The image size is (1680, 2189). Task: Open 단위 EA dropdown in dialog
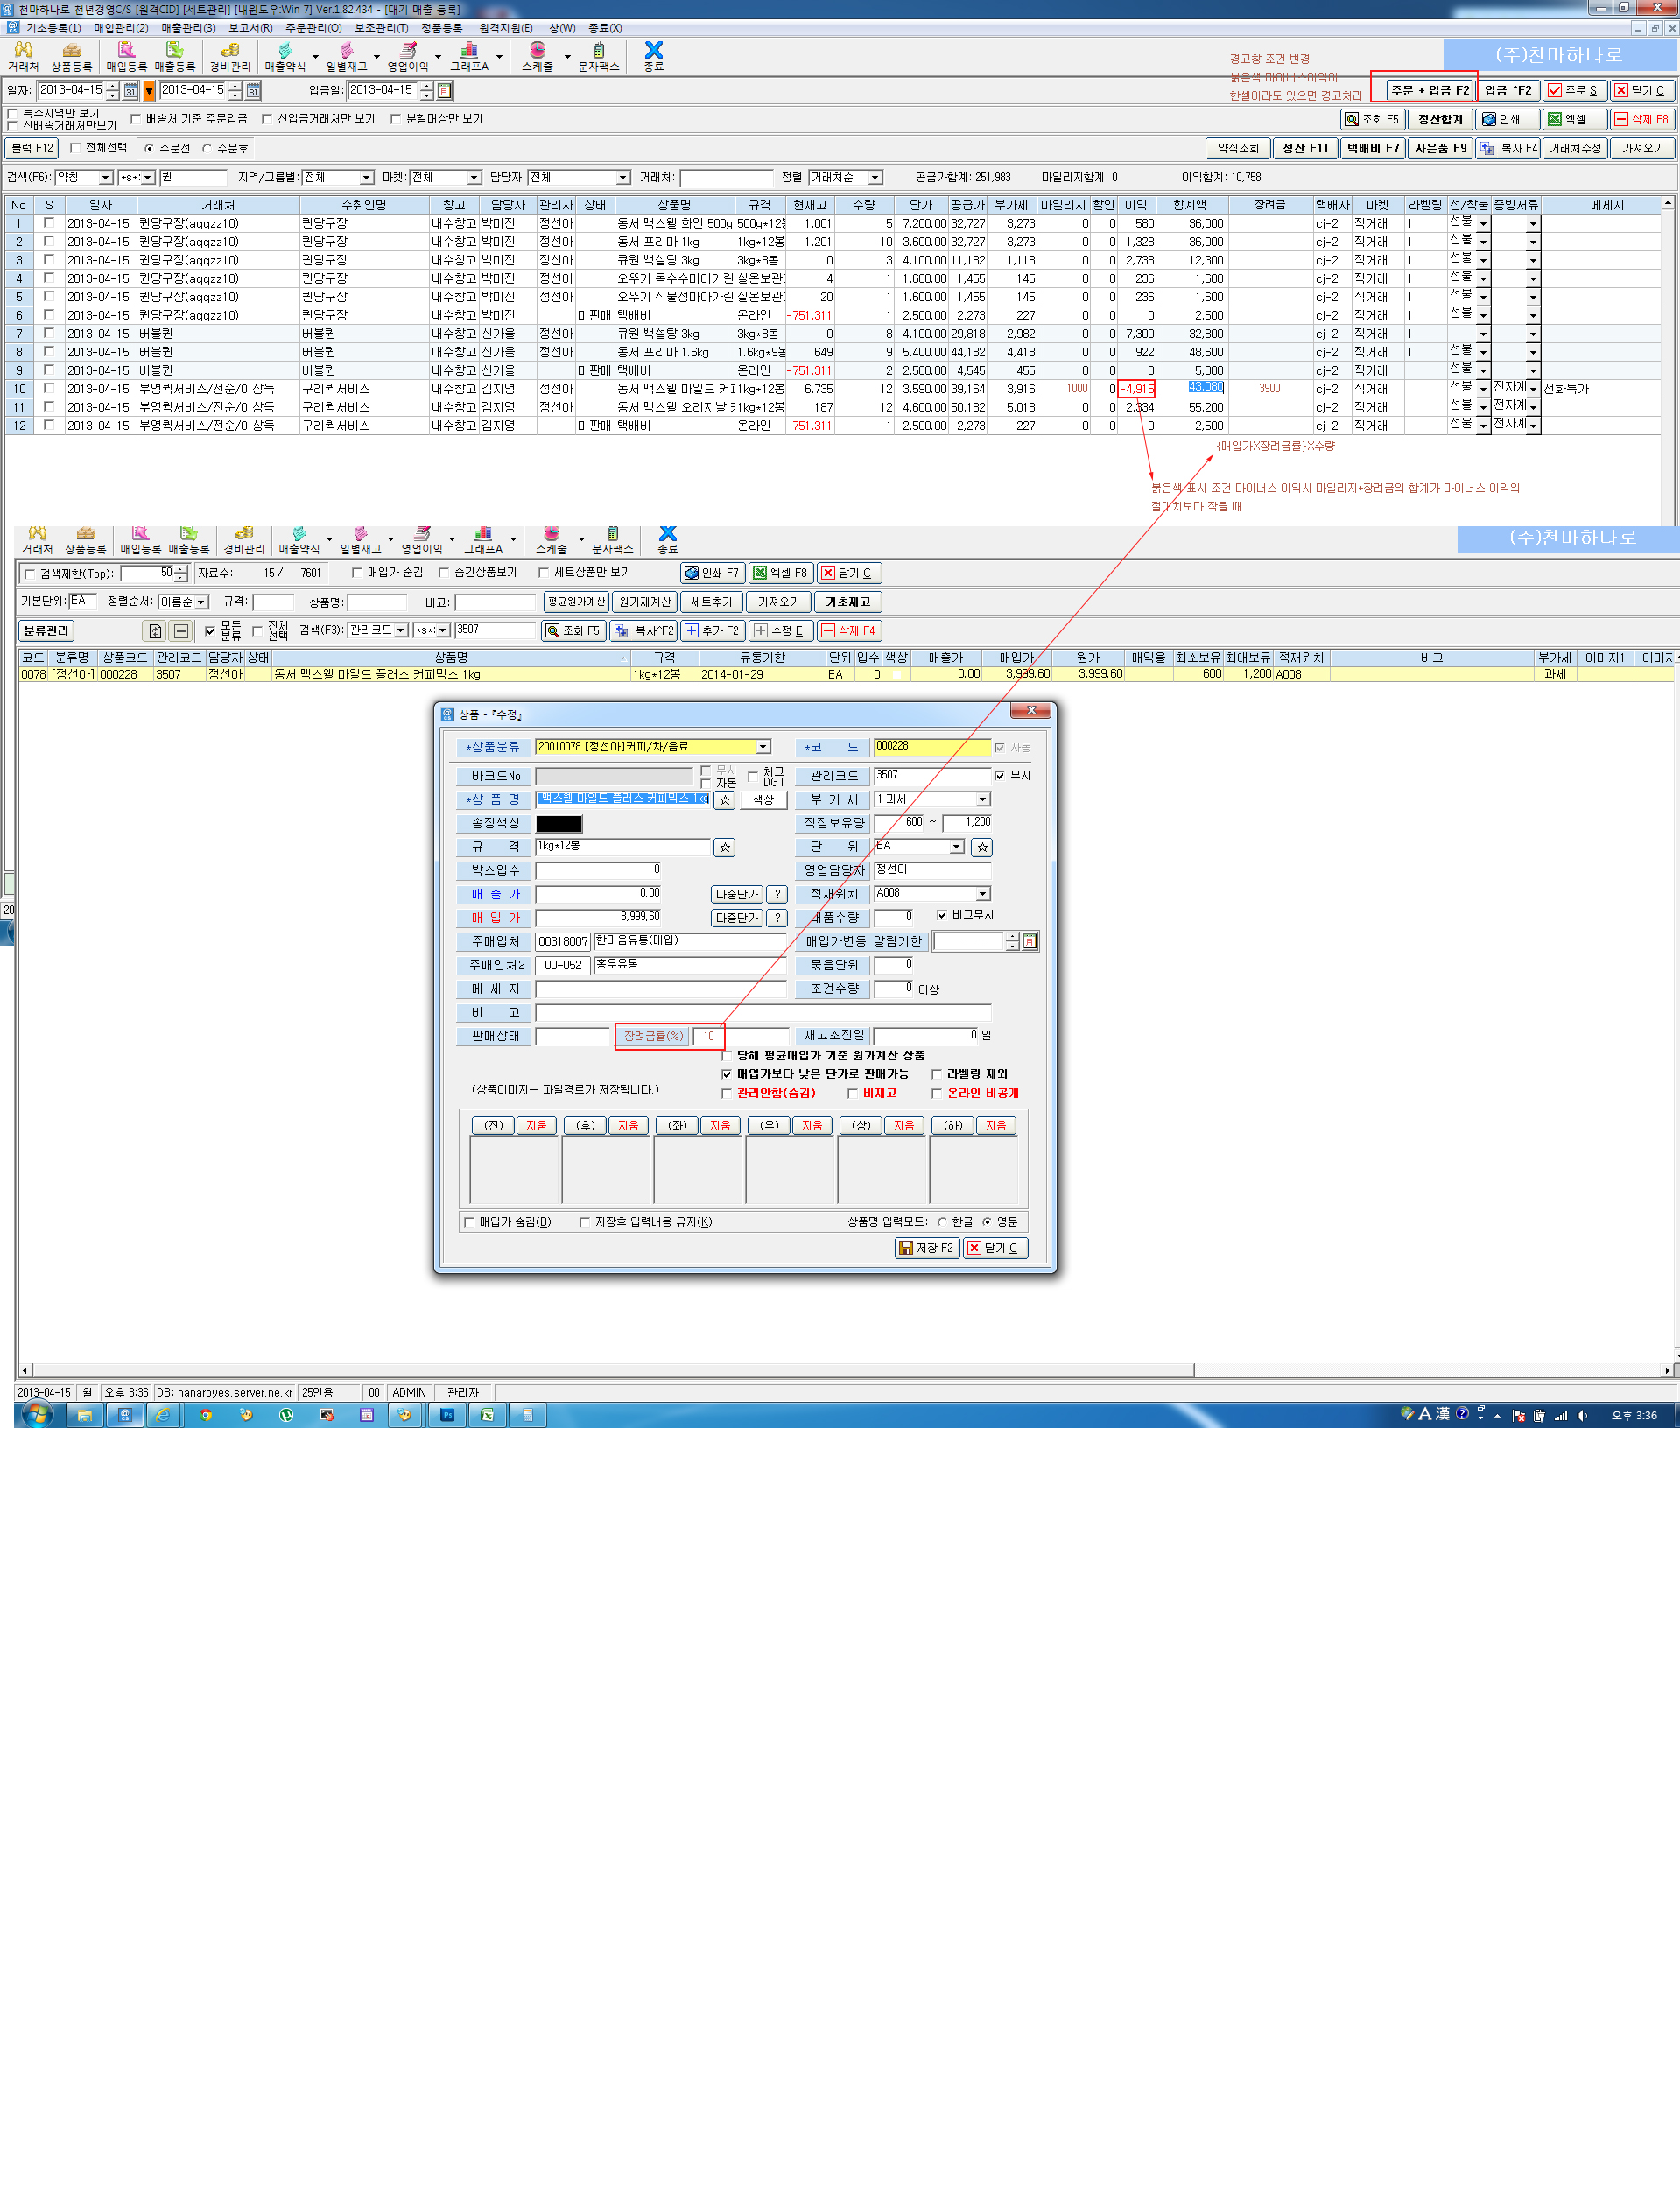pyautogui.click(x=956, y=847)
